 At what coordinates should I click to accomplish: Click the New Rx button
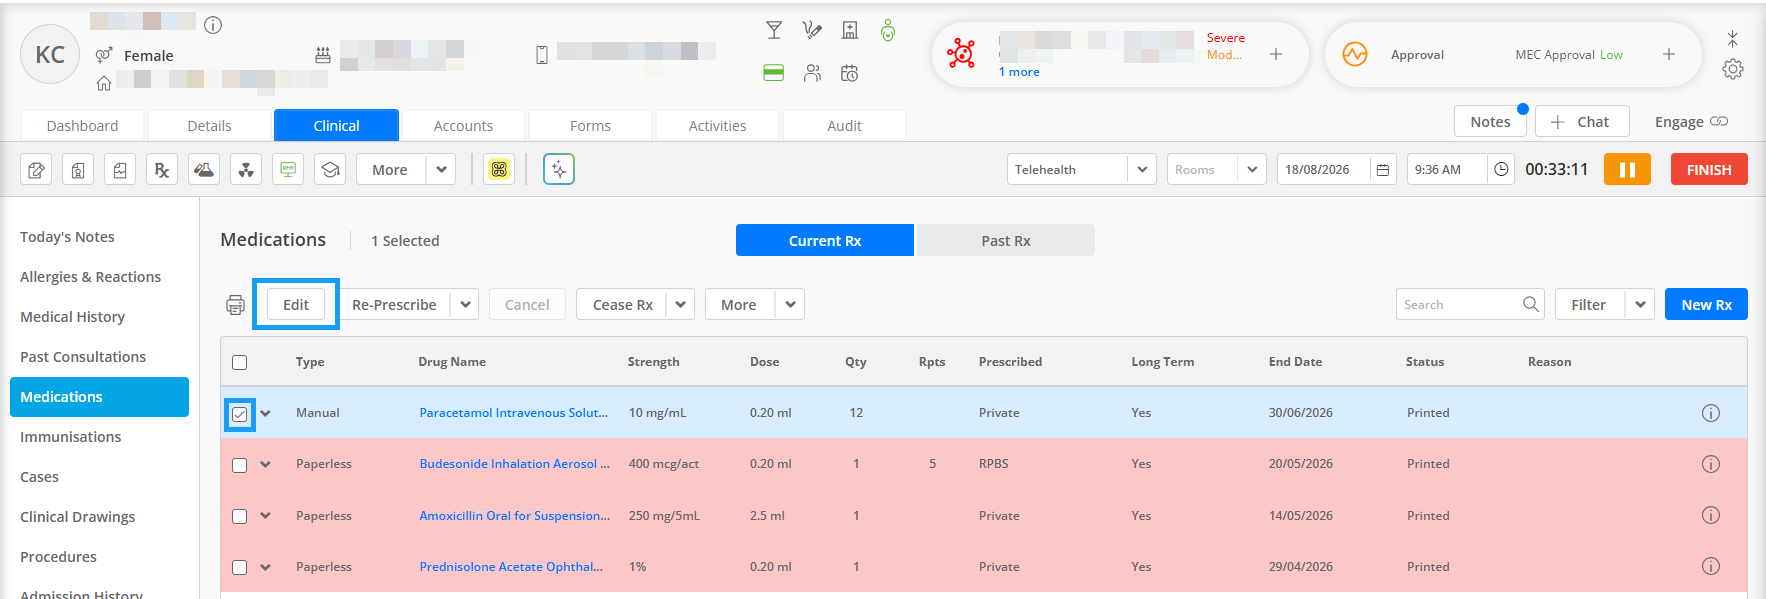(1706, 305)
